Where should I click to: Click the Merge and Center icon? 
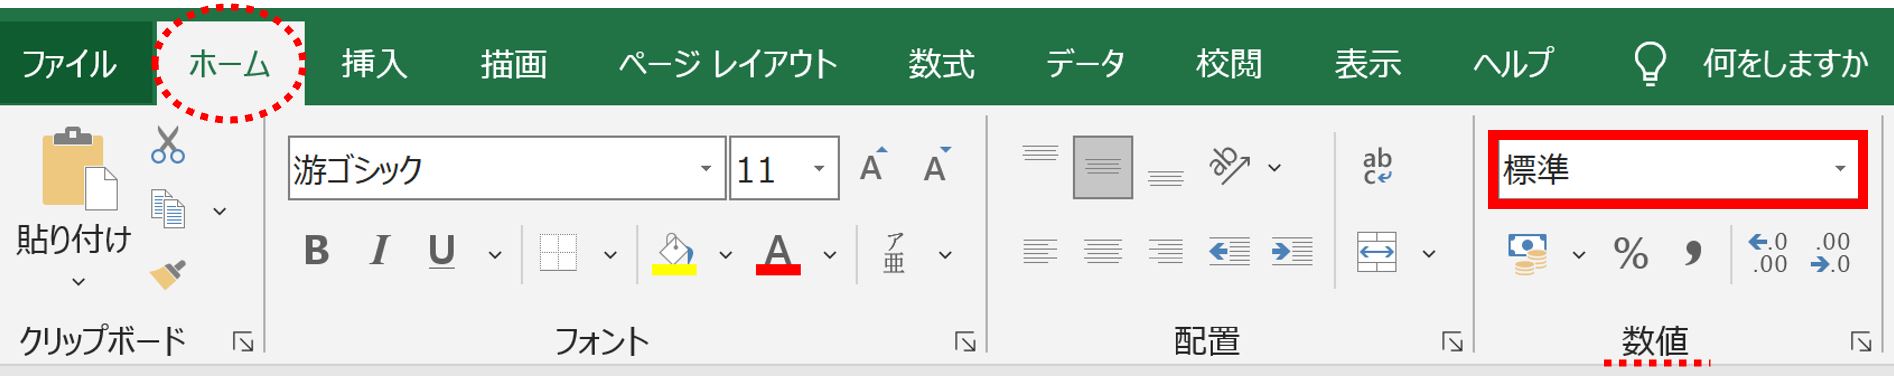click(1377, 252)
